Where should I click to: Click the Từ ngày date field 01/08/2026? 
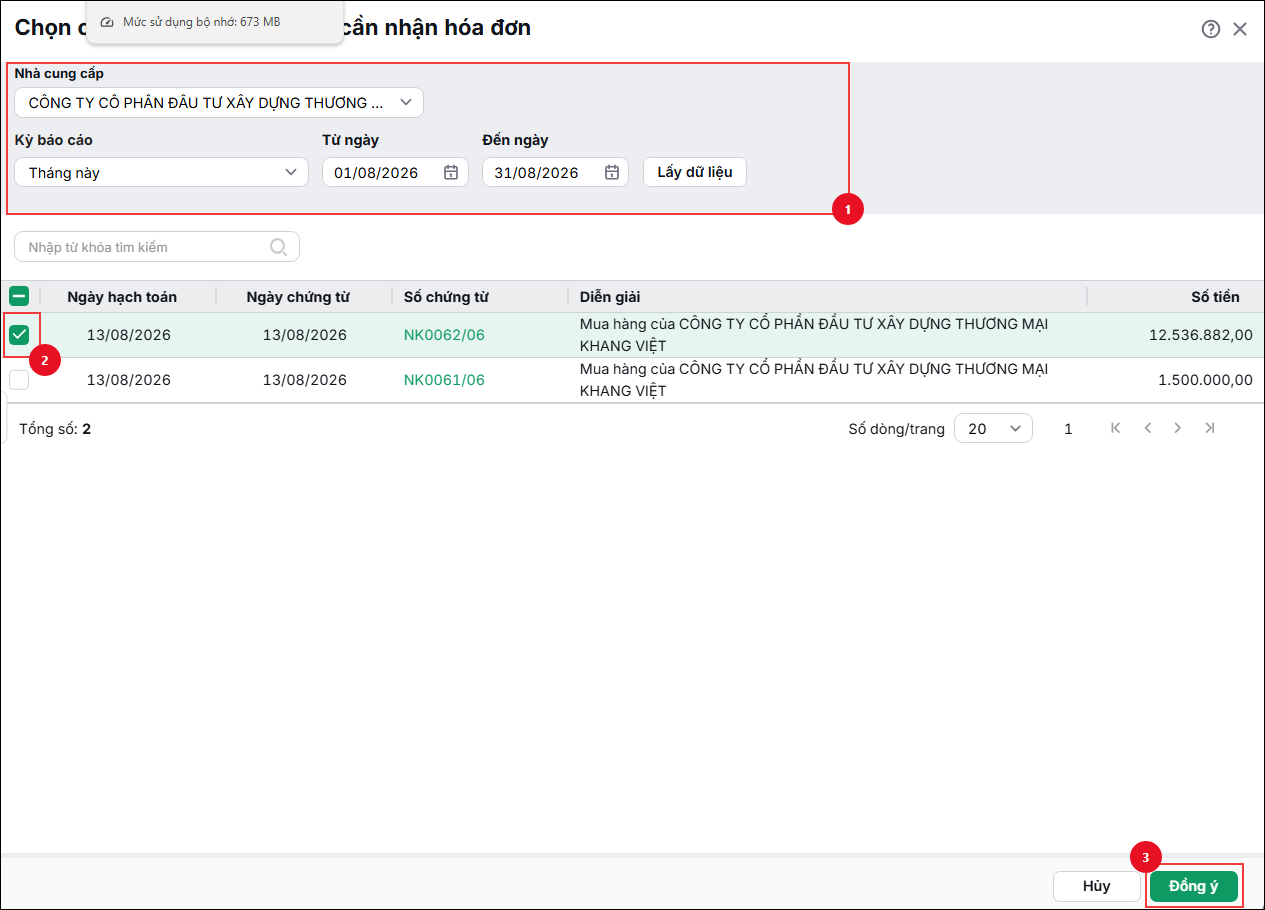click(x=395, y=172)
